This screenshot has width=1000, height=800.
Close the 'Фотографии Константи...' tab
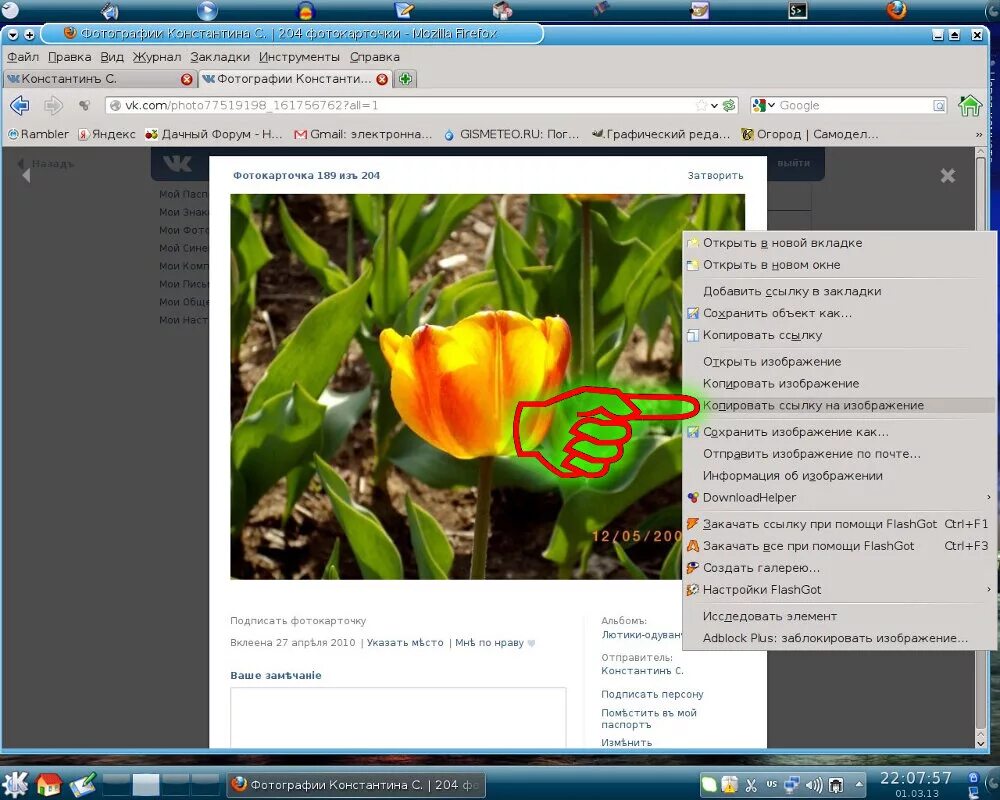click(x=382, y=79)
